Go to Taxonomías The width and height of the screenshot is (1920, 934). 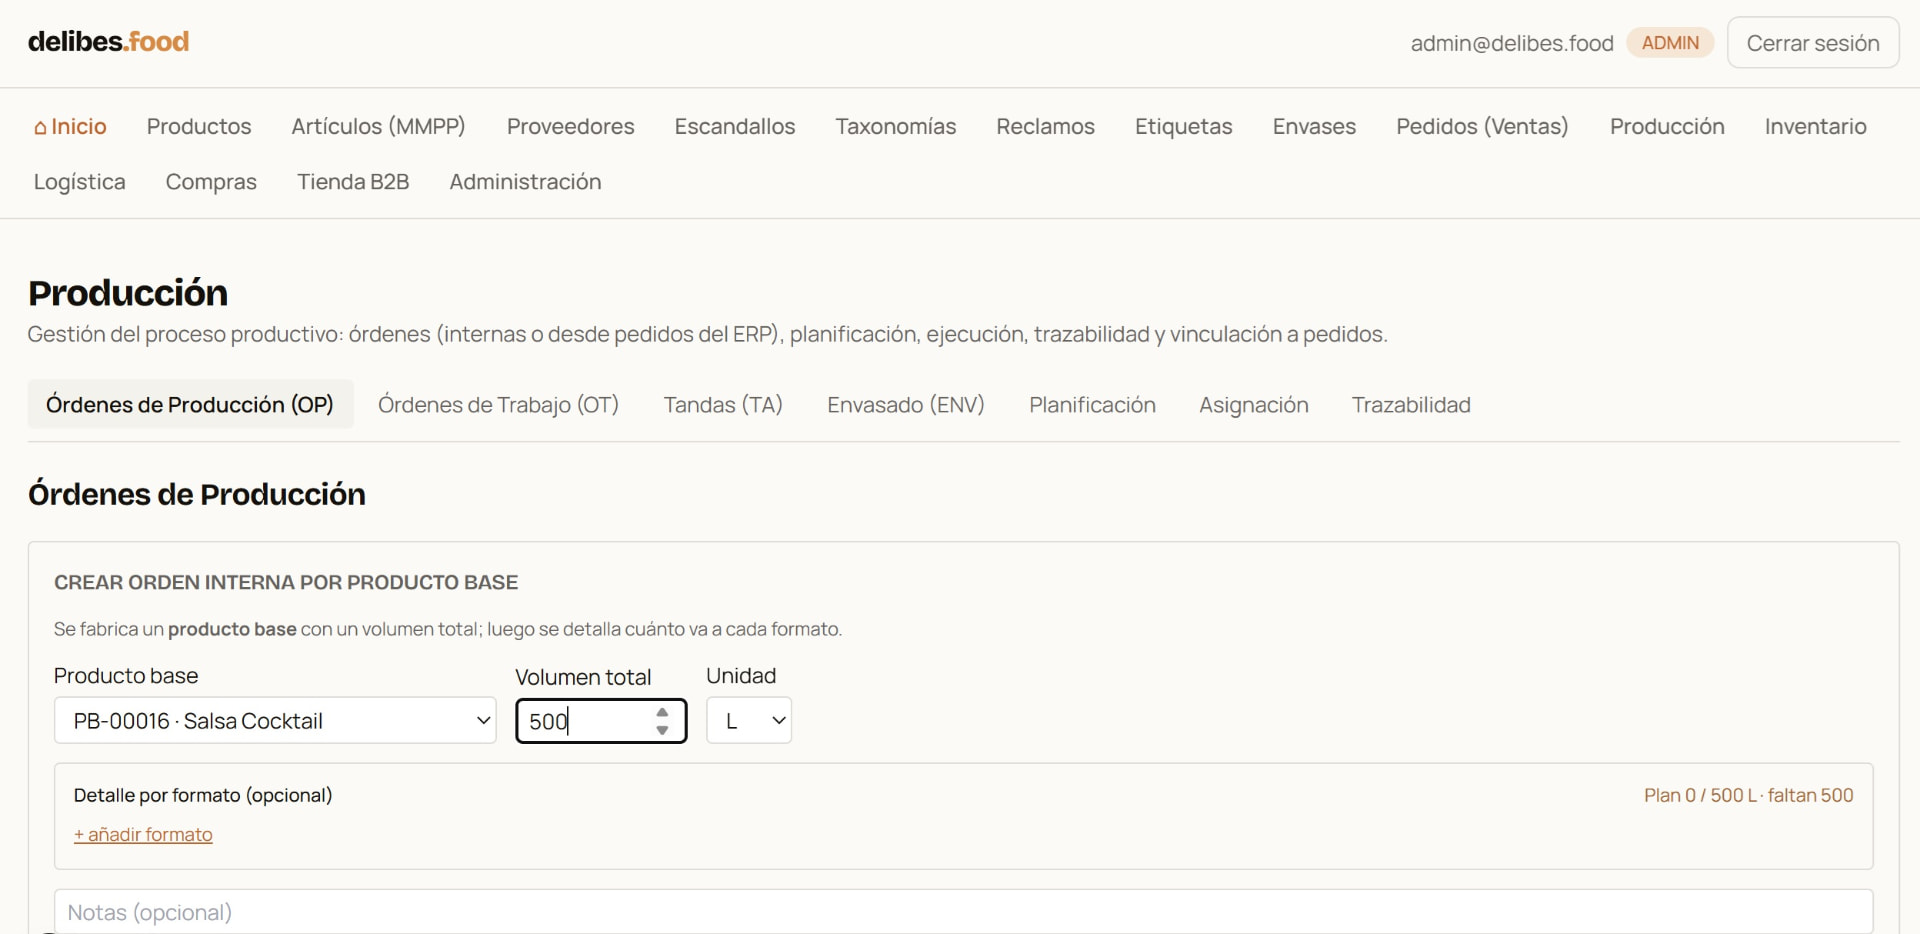pyautogui.click(x=895, y=126)
